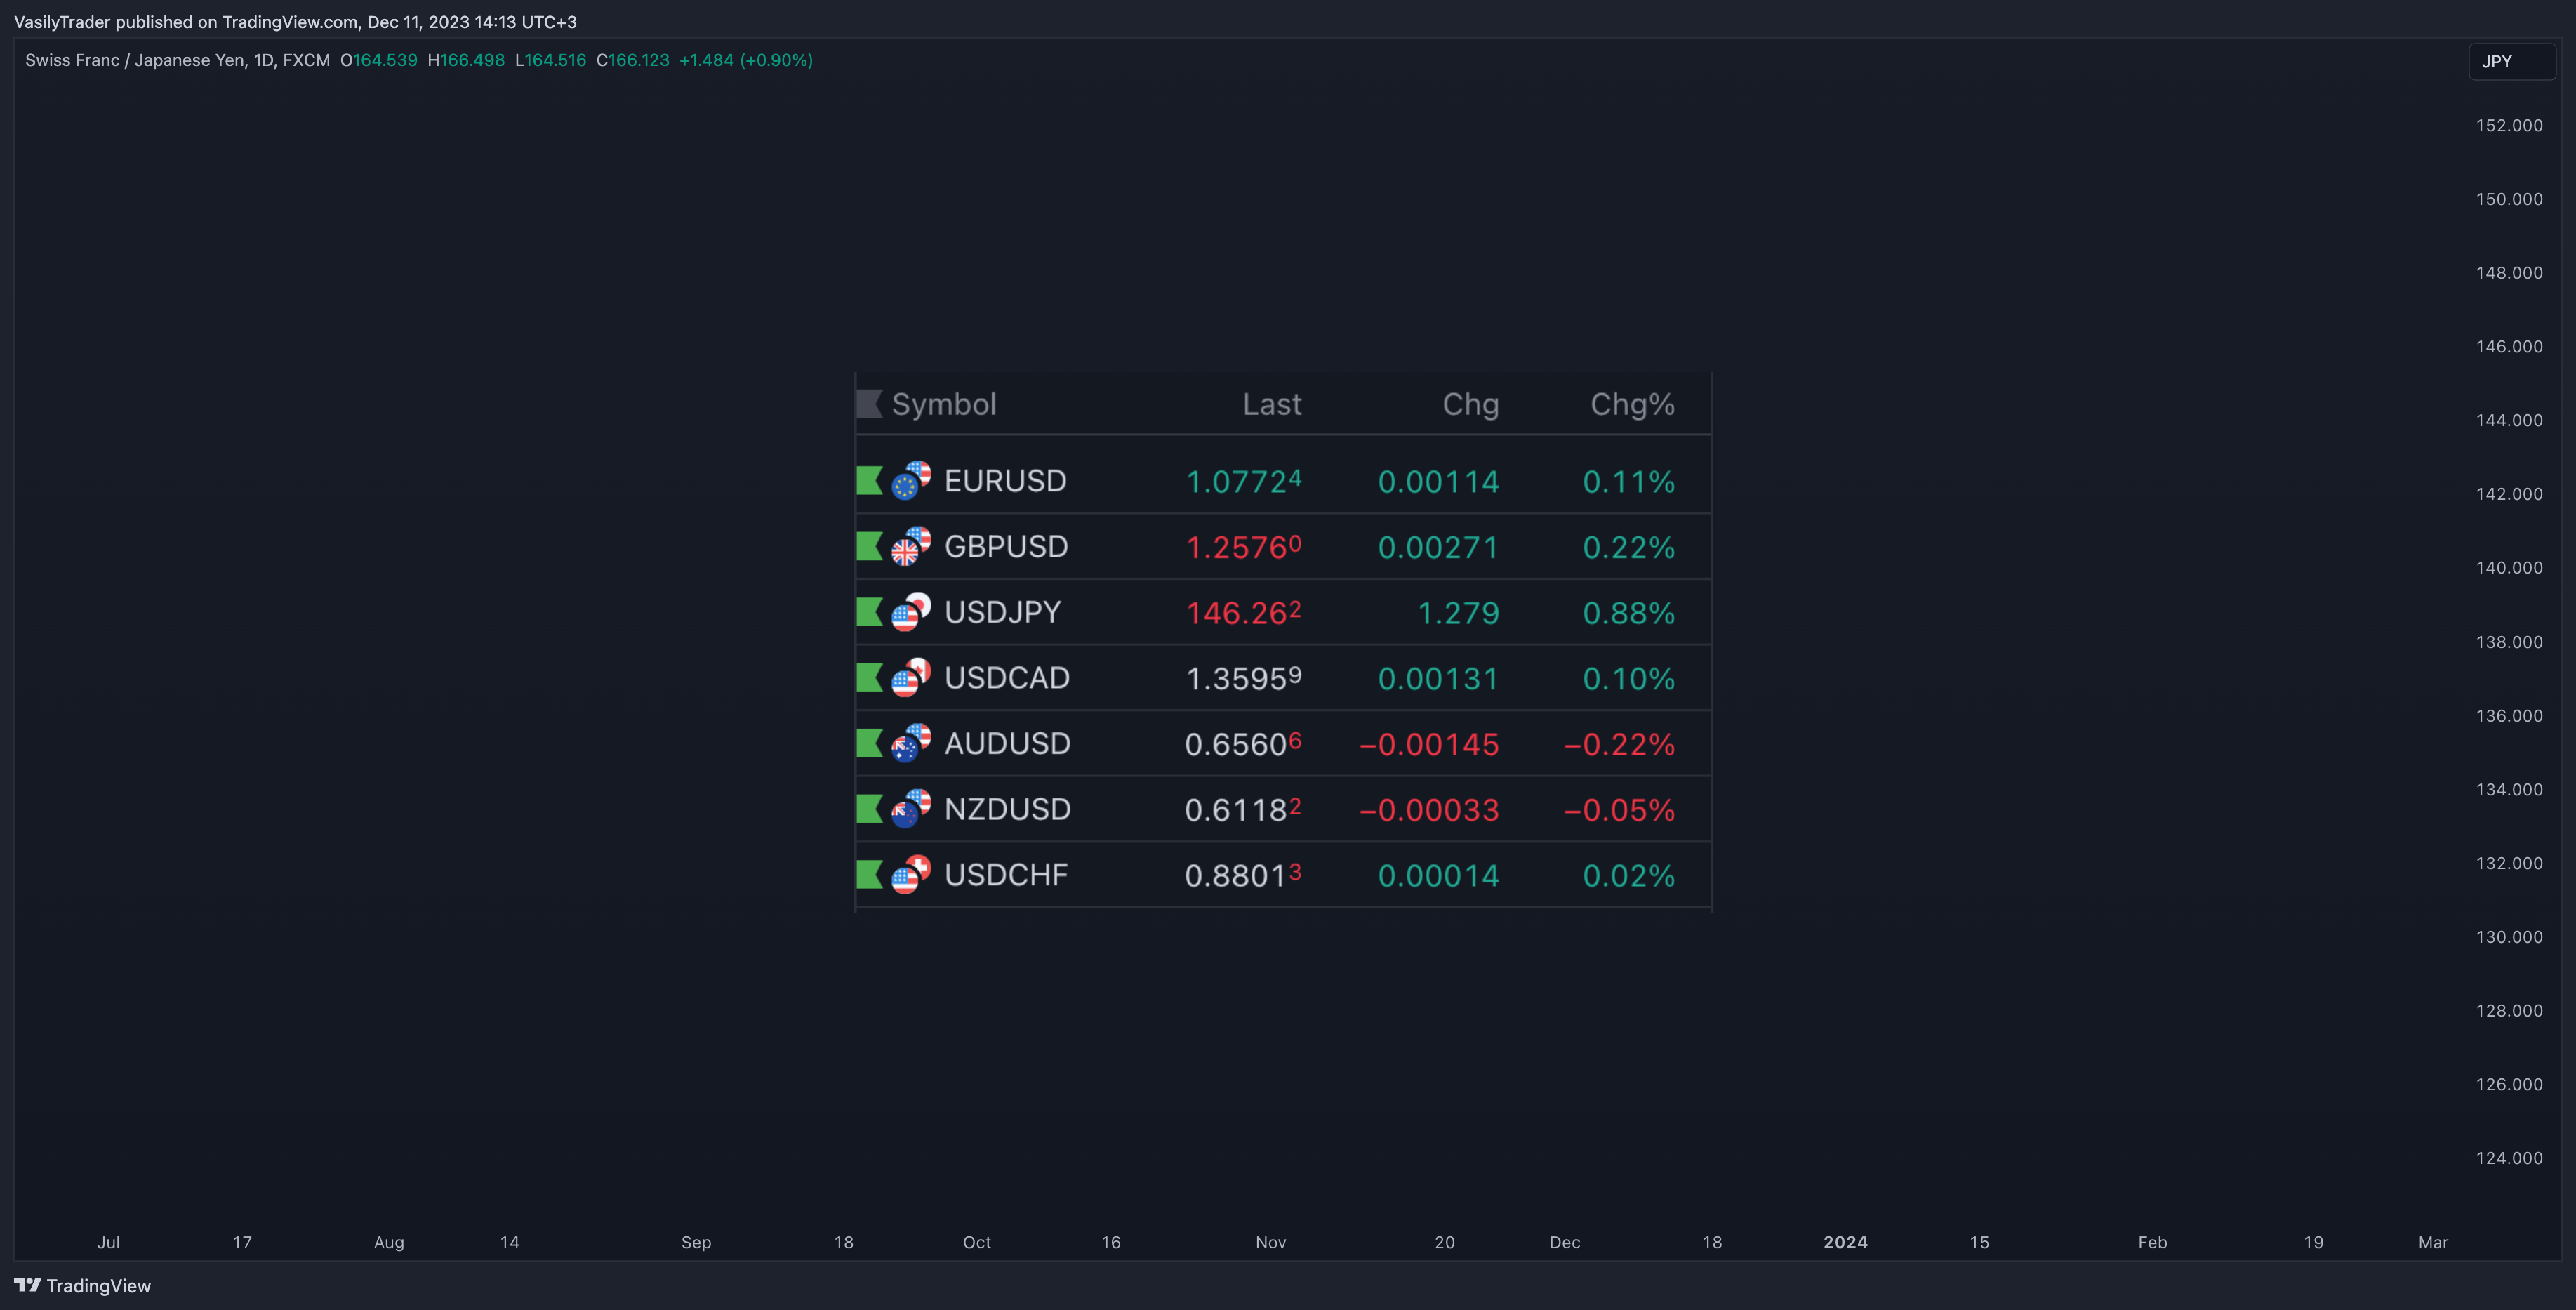The height and width of the screenshot is (1310, 2576).
Task: Toggle the flag marker on USDCHF row
Action: [869, 875]
